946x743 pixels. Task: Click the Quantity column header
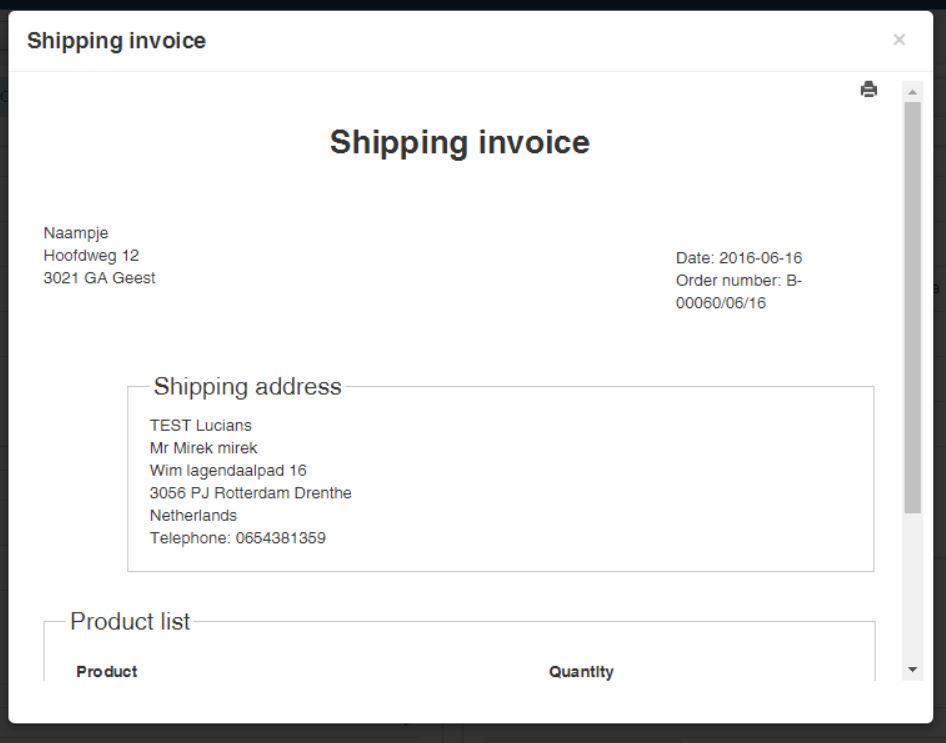tap(581, 672)
